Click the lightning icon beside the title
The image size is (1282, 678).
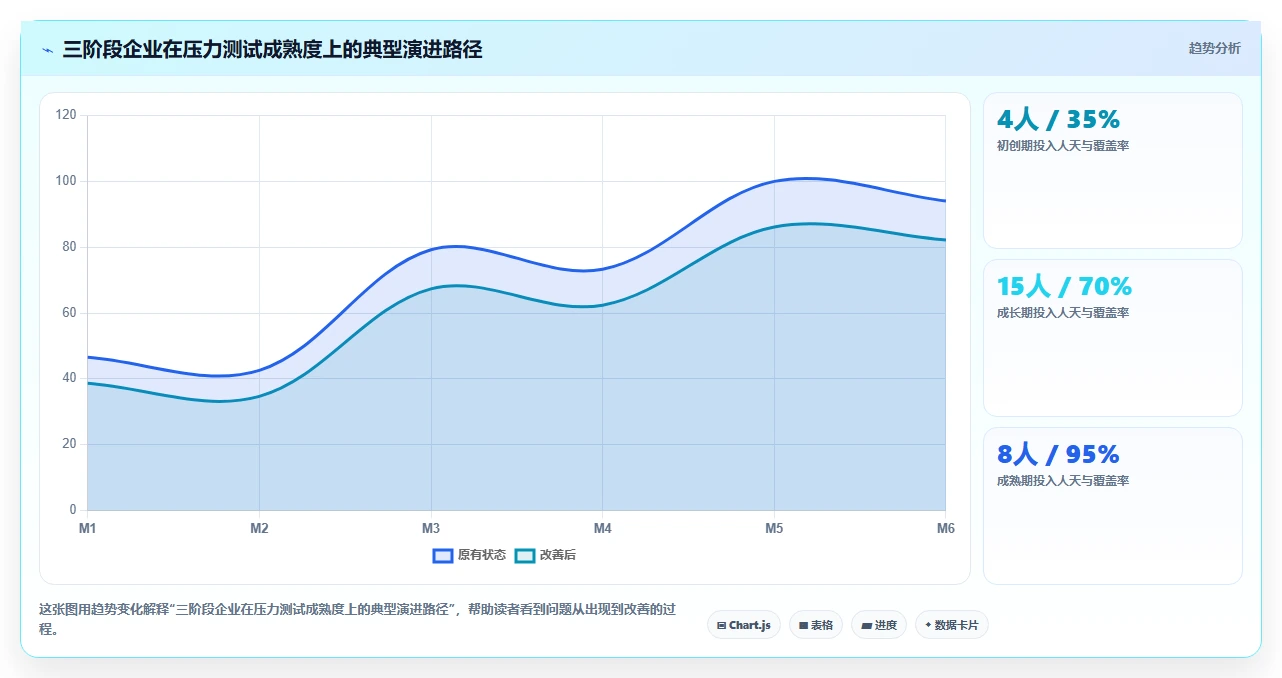[x=47, y=50]
